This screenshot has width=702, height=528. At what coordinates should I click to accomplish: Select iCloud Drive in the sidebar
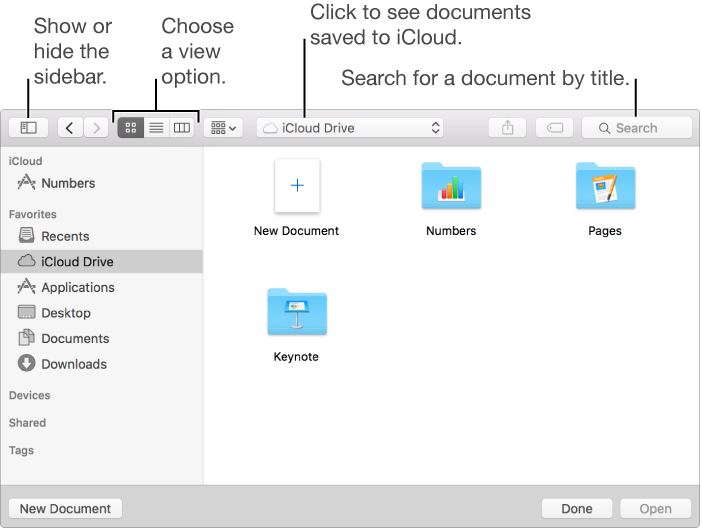click(x=102, y=262)
